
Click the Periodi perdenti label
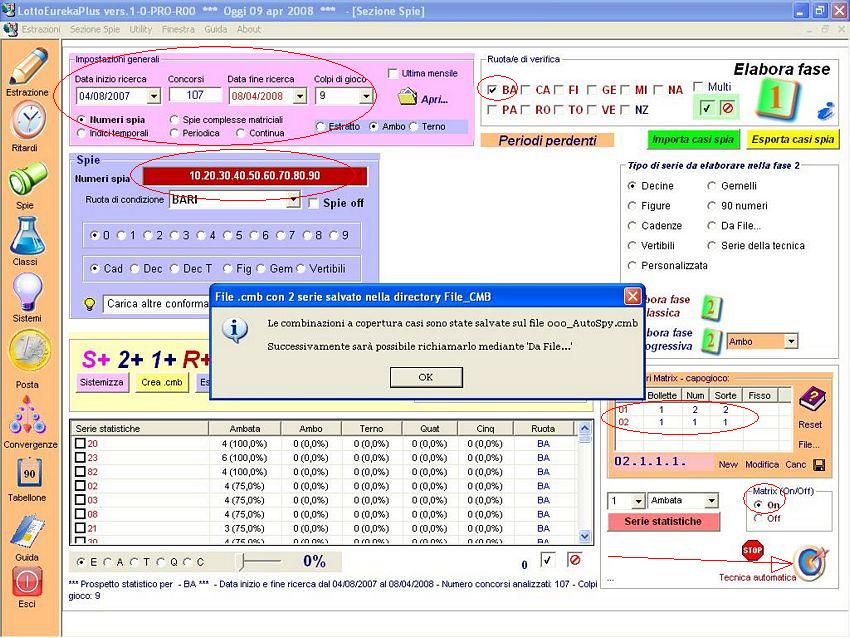pos(548,140)
